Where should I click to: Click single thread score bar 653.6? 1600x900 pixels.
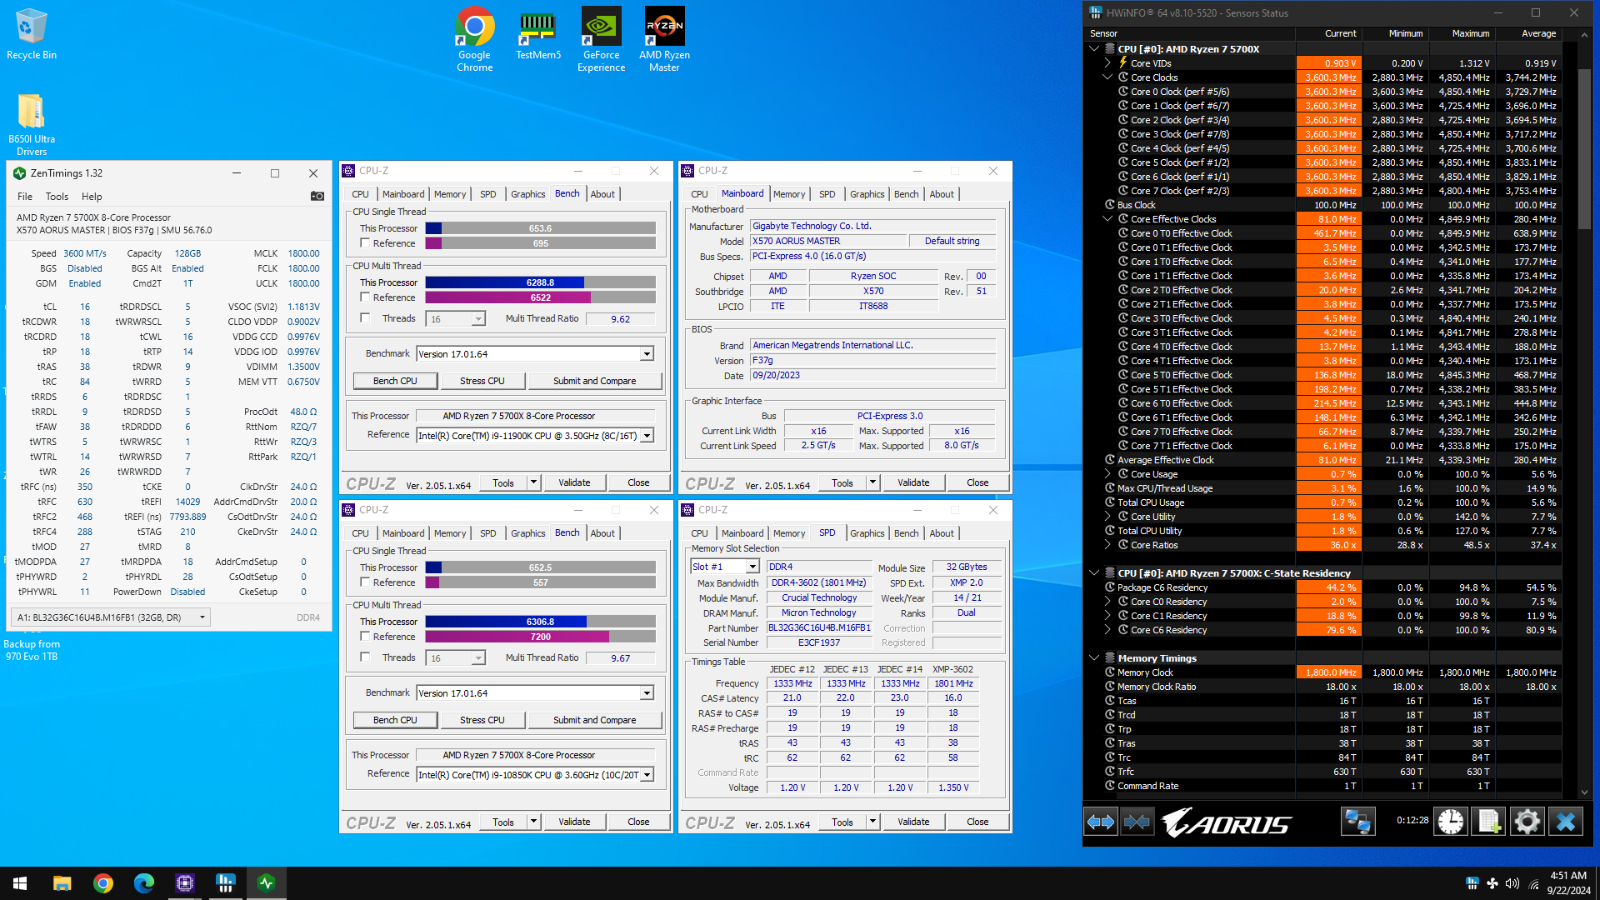coord(541,228)
